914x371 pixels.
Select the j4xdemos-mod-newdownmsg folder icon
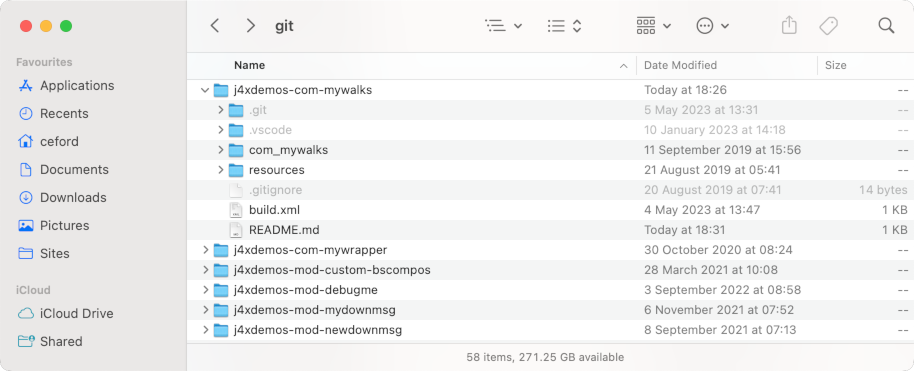pyautogui.click(x=220, y=330)
